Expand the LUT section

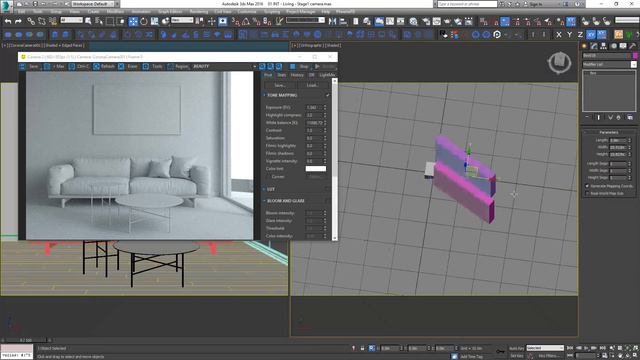264,189
